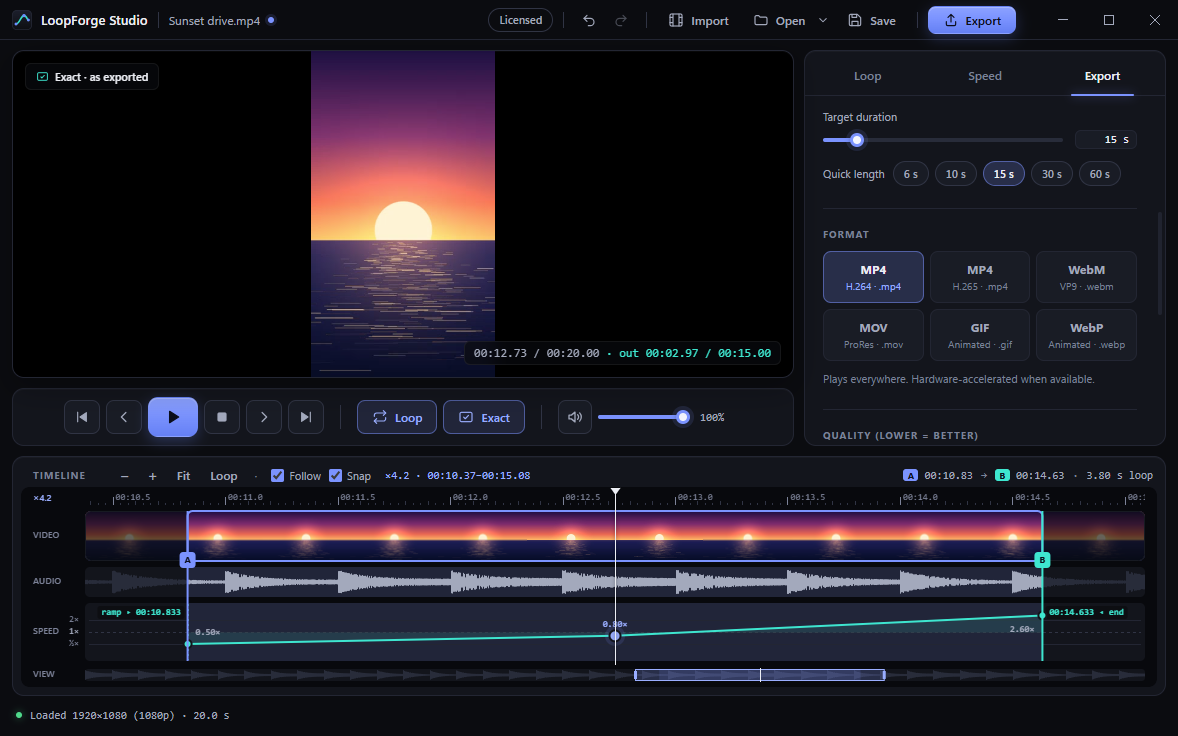Select the 0.80× speed keyframe point
Viewport: 1178px width, 736px height.
(615, 636)
